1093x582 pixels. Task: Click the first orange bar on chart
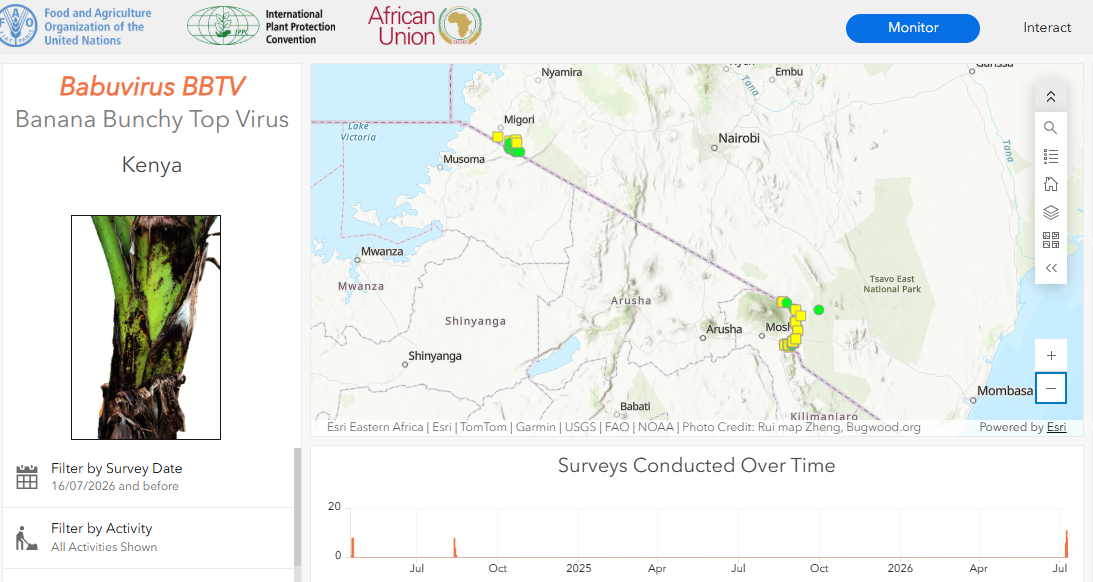pyautogui.click(x=353, y=547)
